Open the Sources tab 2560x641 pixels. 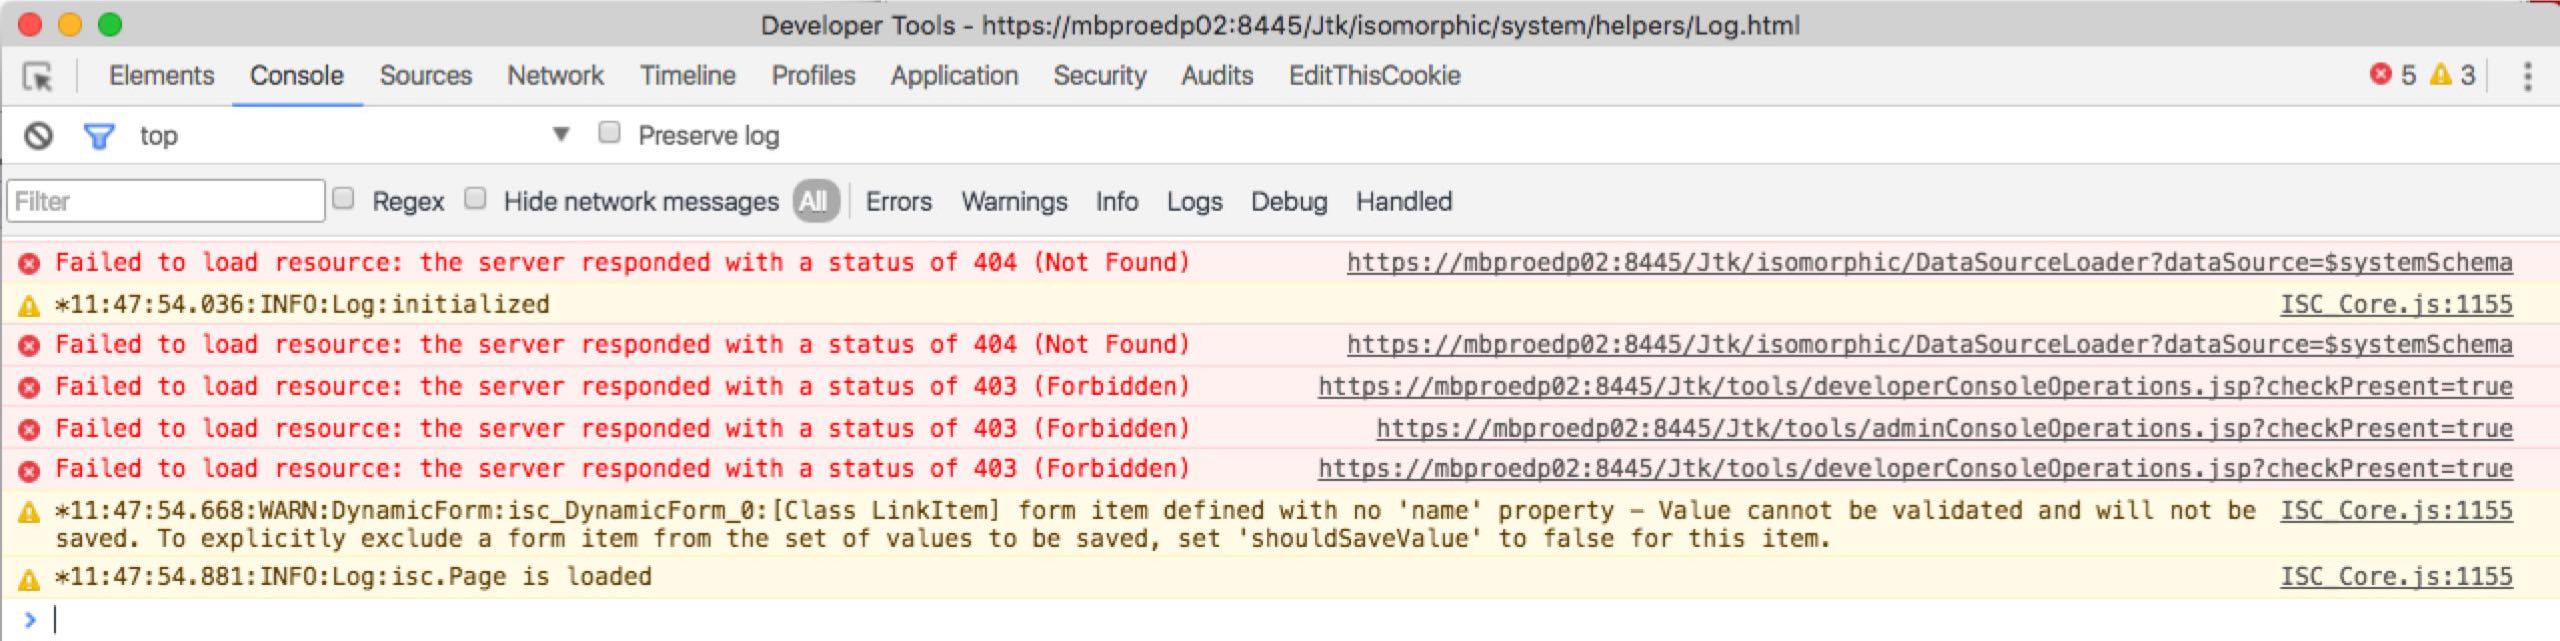click(x=425, y=76)
